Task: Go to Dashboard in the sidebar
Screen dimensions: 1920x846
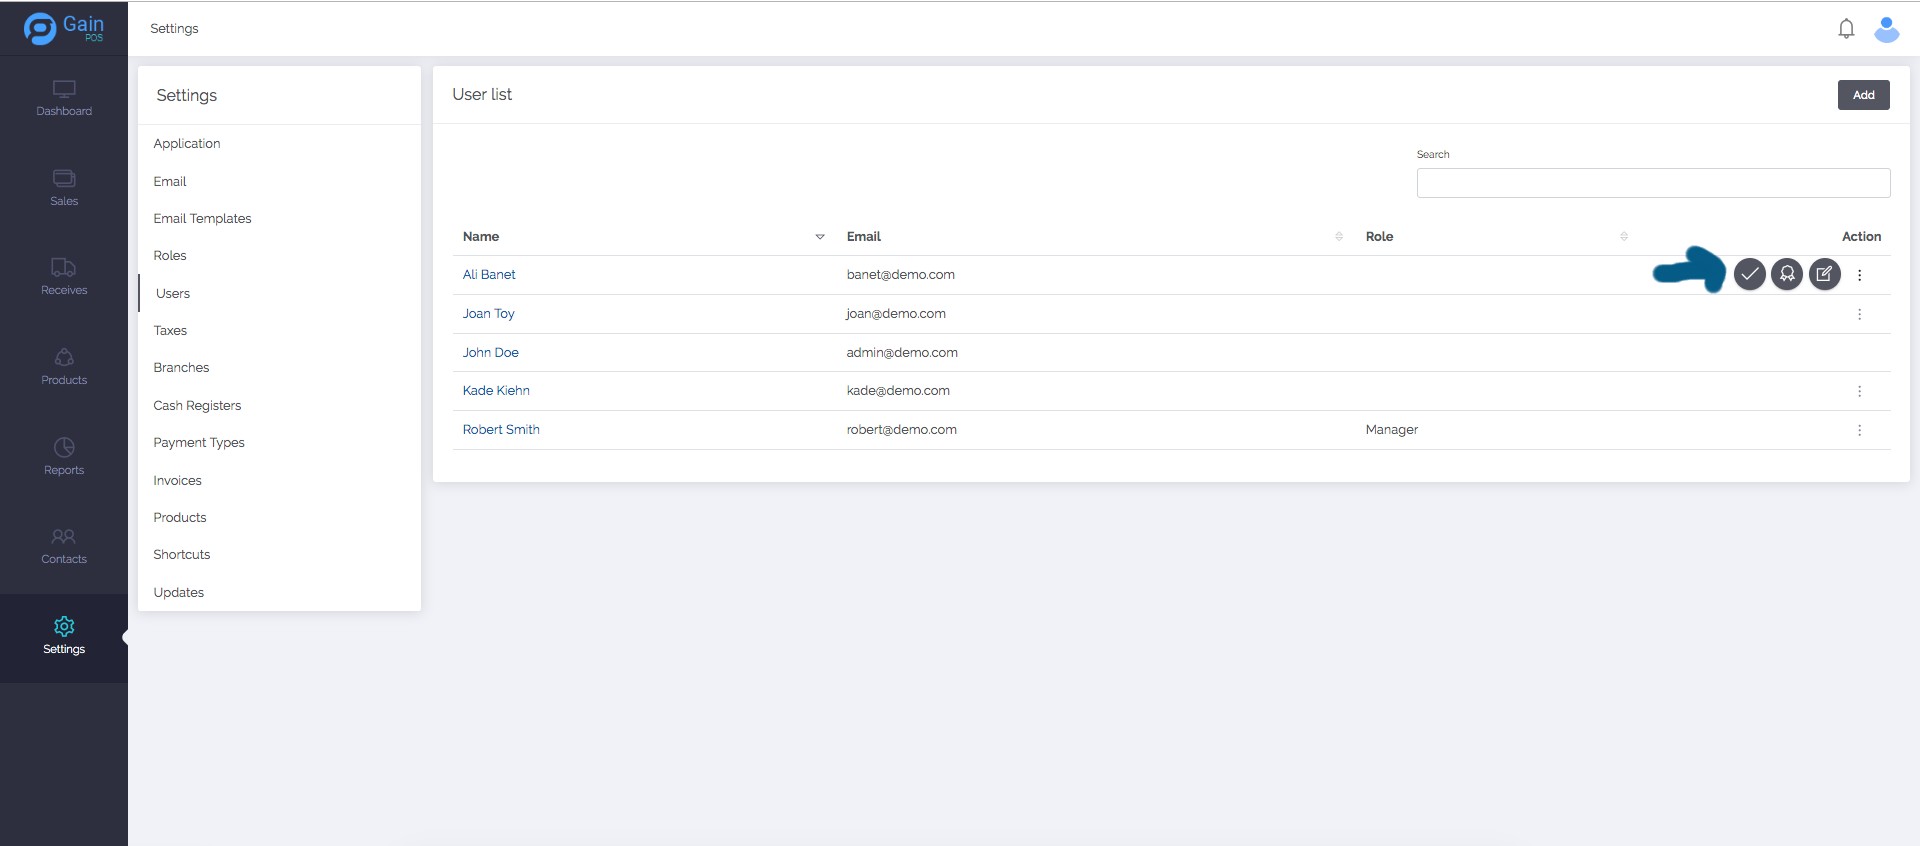Action: click(x=64, y=98)
